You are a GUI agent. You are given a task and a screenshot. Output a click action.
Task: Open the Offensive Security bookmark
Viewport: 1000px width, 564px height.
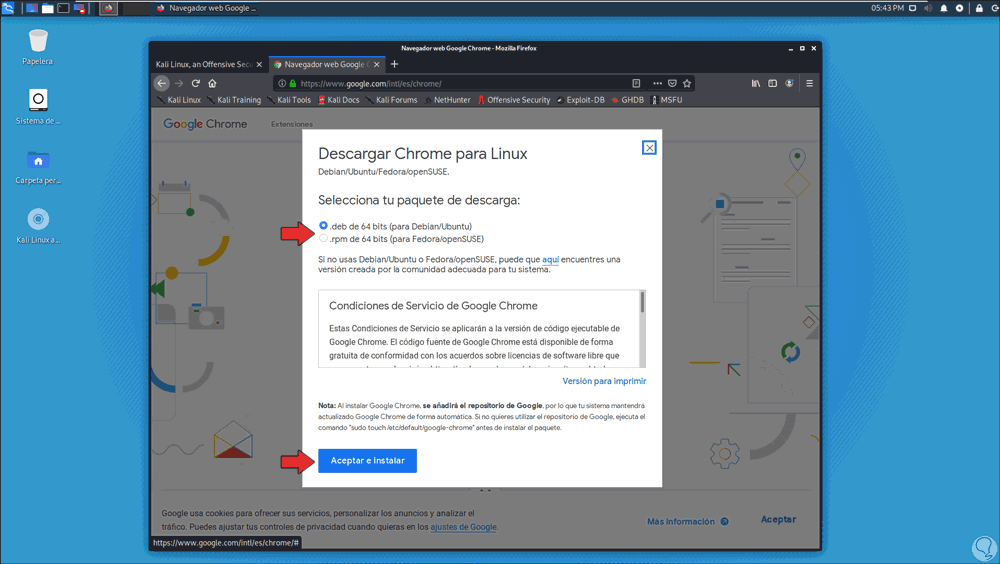tap(513, 100)
